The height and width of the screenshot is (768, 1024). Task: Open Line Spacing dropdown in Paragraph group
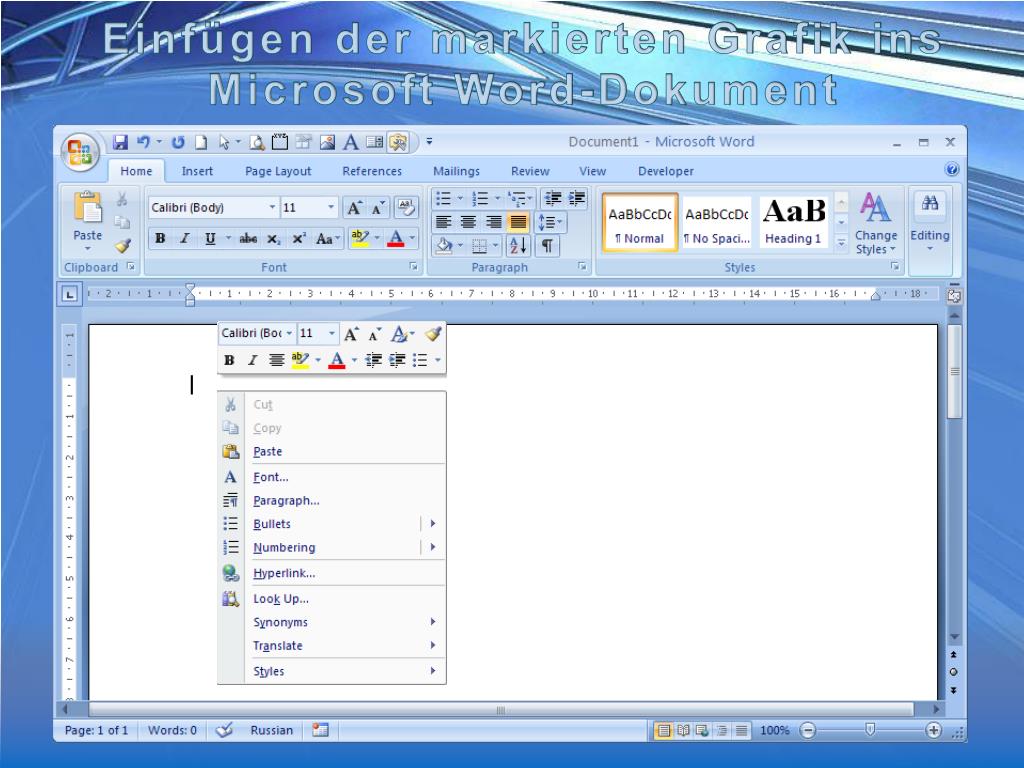[x=550, y=222]
